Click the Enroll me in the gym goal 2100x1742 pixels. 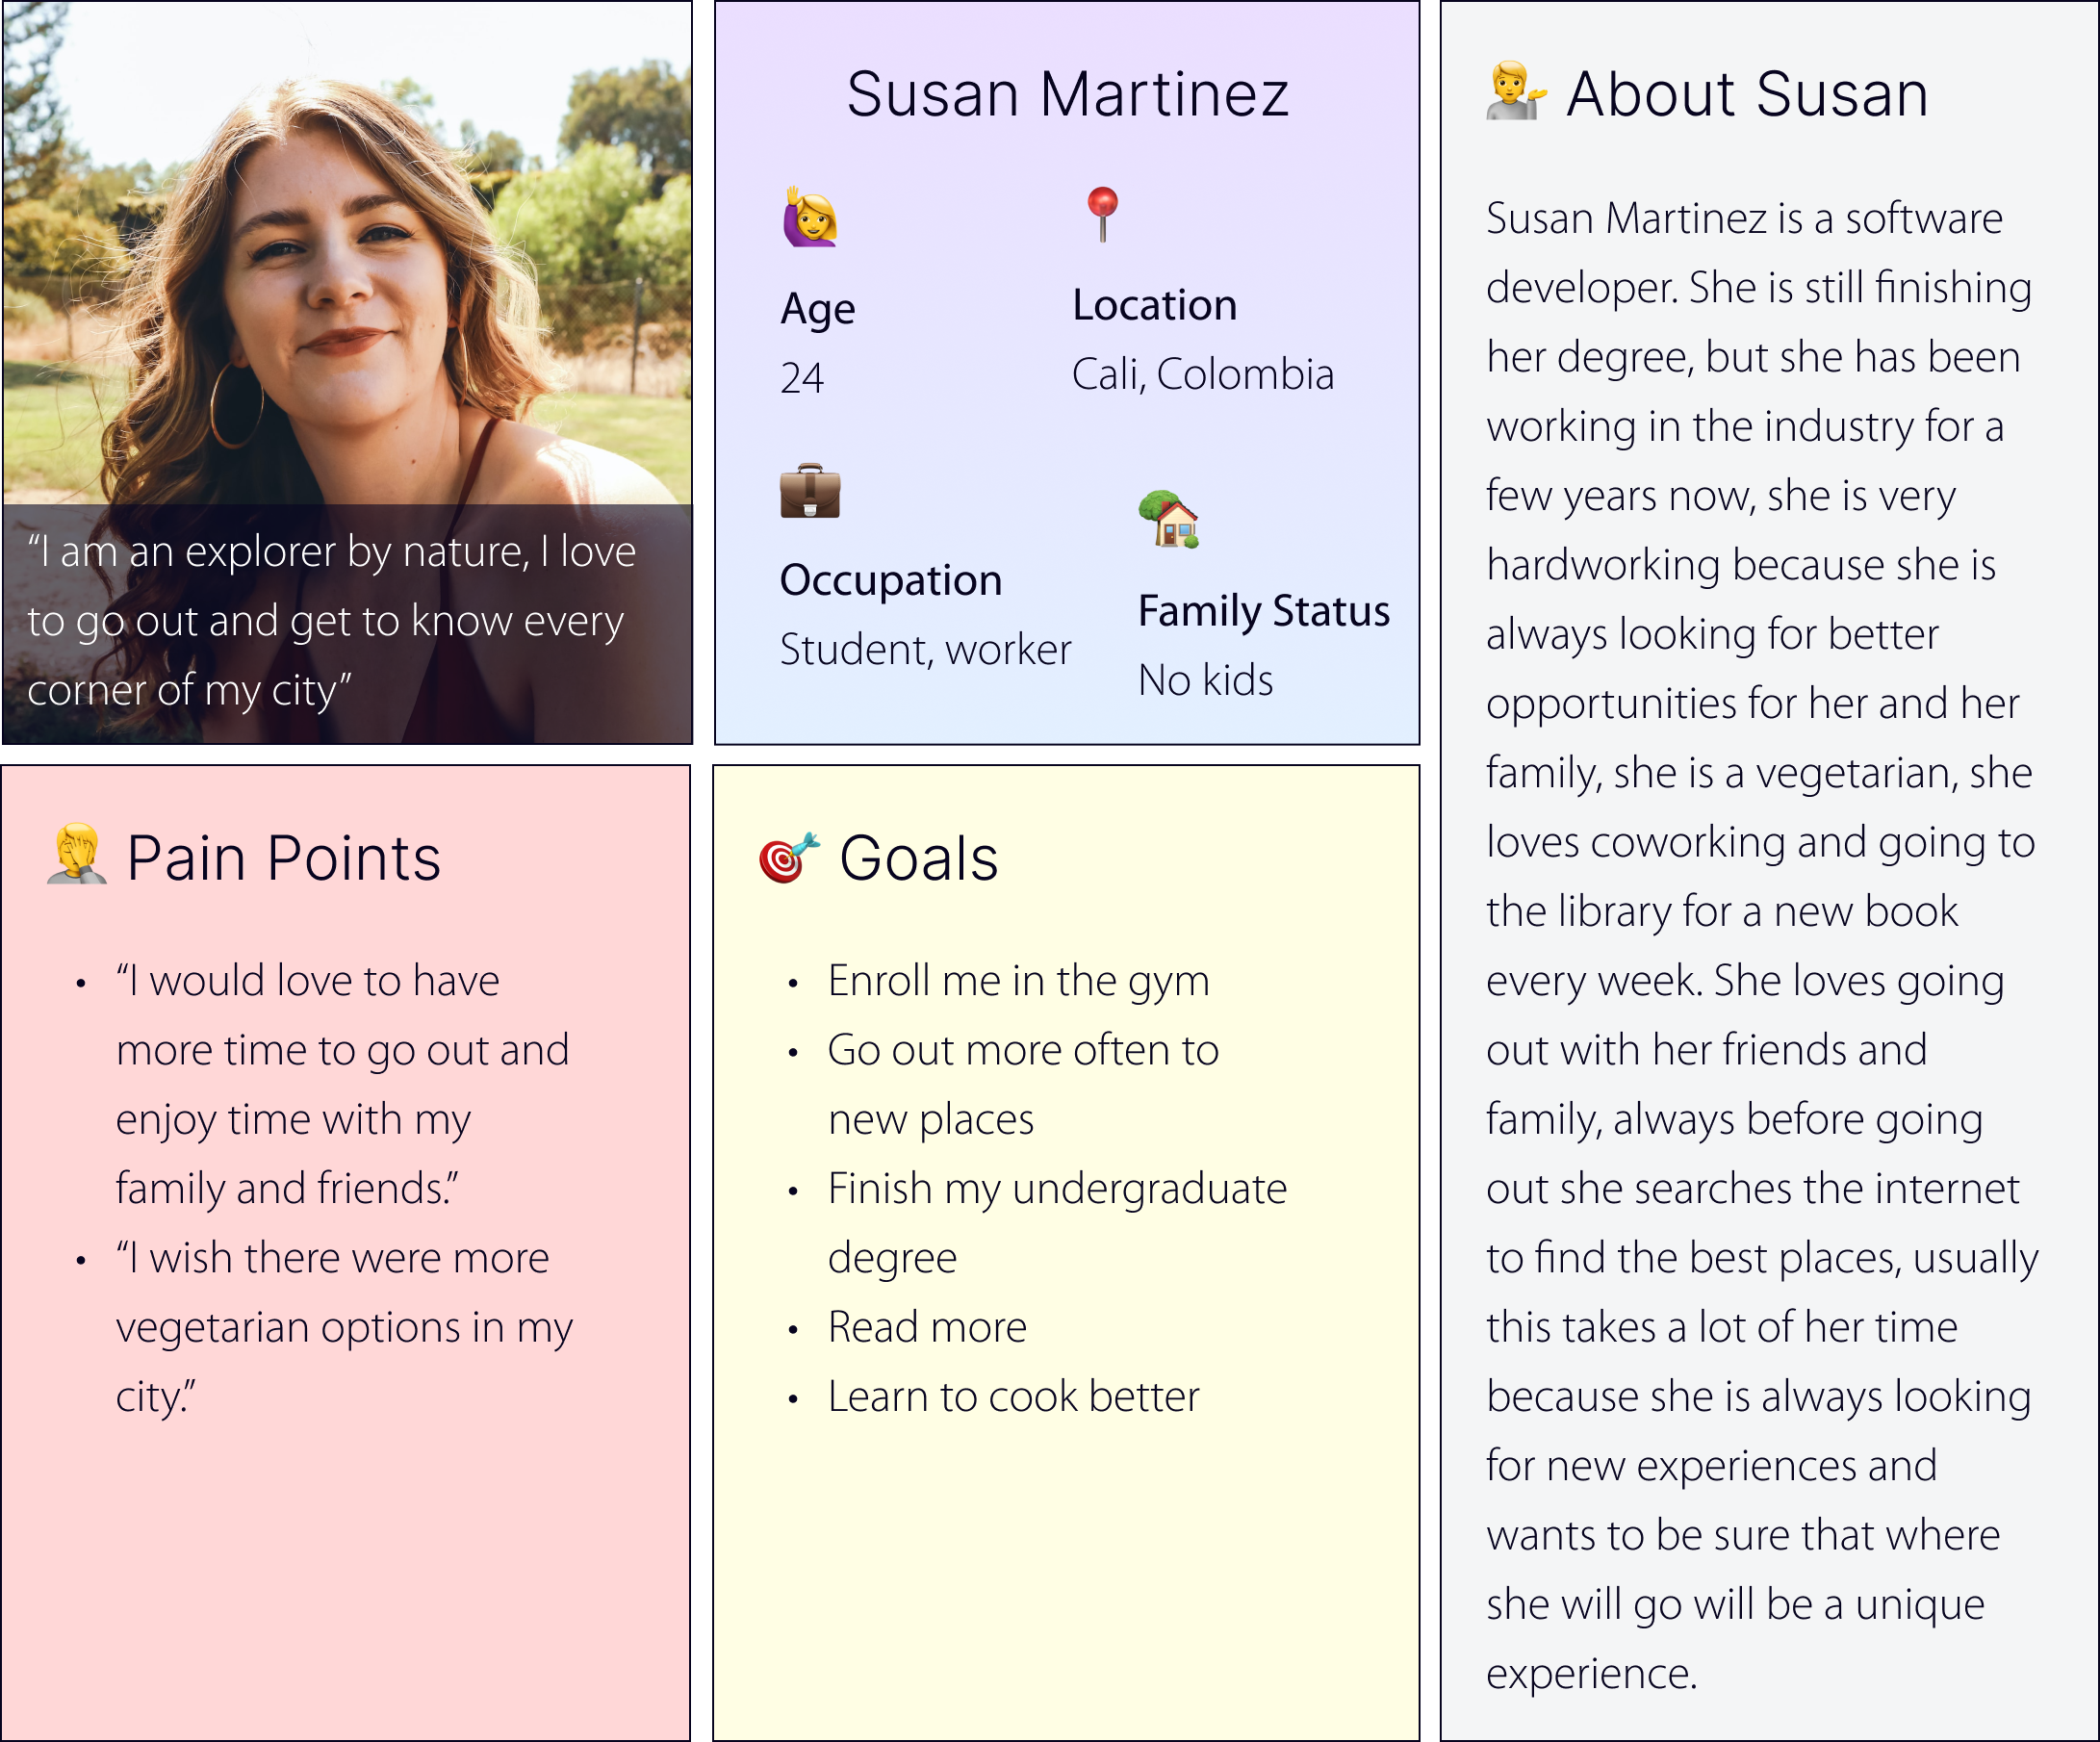(1018, 981)
